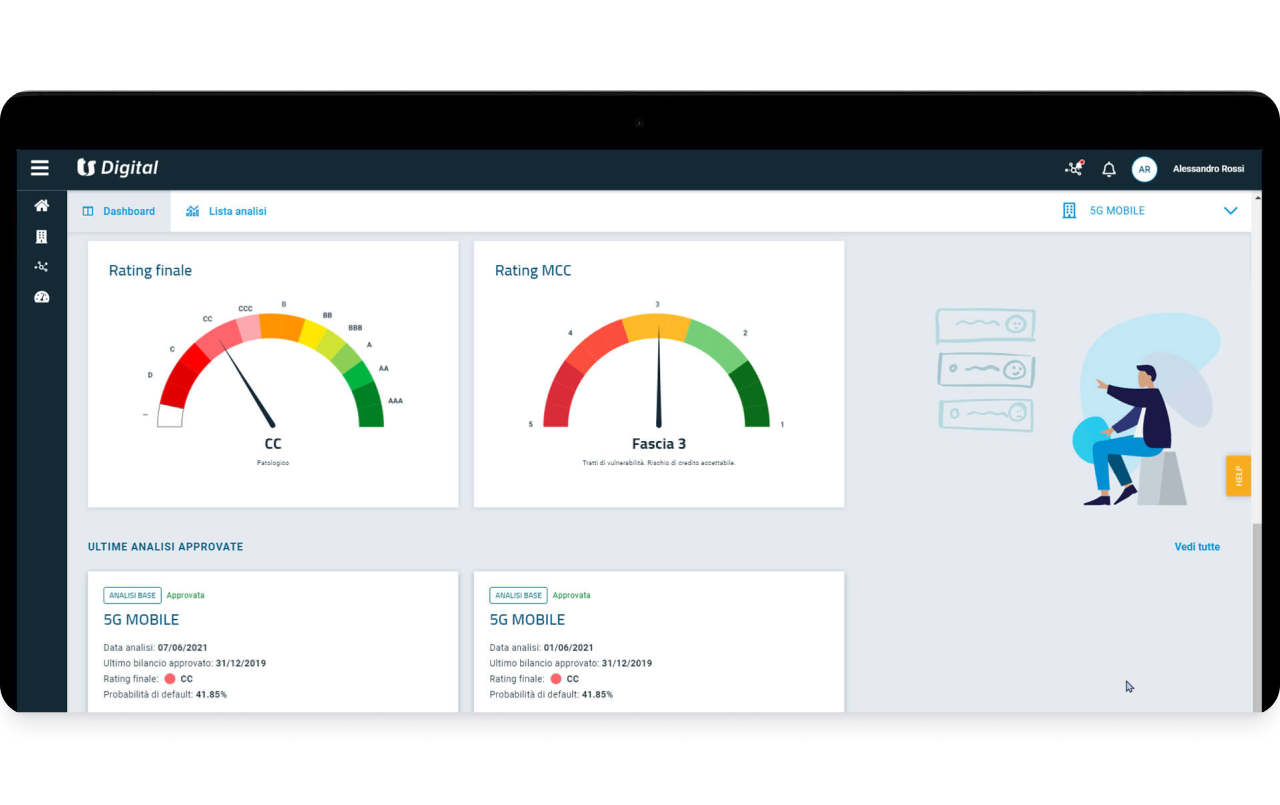Click the AAA segment label on Rating finale gauge
Image resolution: width=1280 pixels, height=805 pixels.
[x=395, y=401]
